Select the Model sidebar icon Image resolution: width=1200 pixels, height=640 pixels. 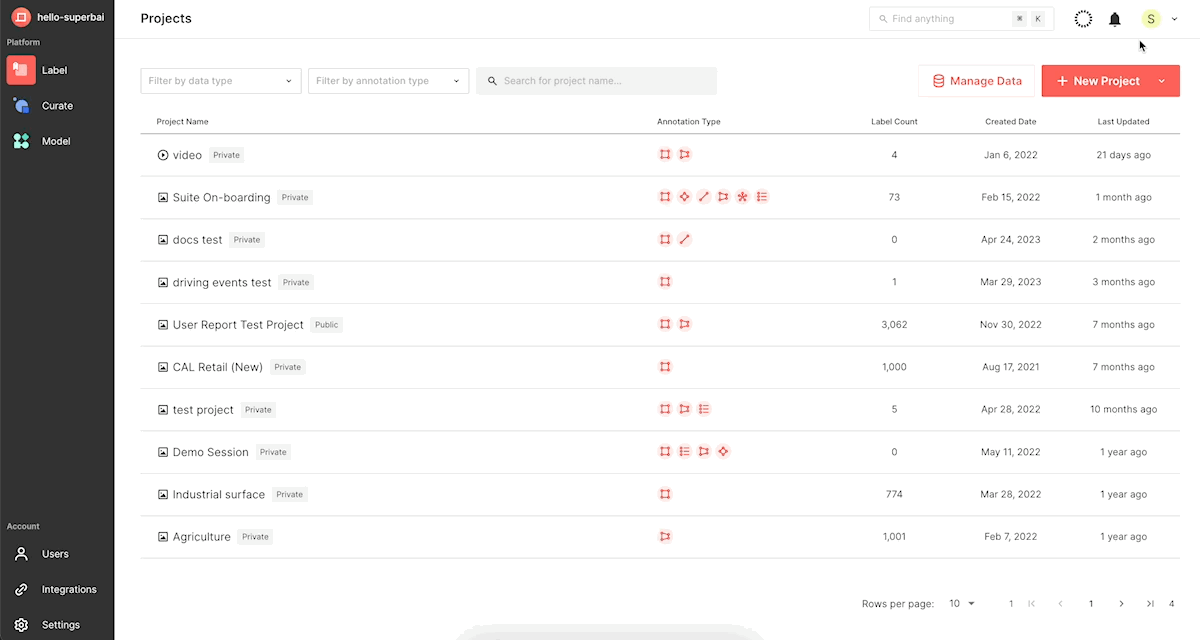(x=21, y=141)
